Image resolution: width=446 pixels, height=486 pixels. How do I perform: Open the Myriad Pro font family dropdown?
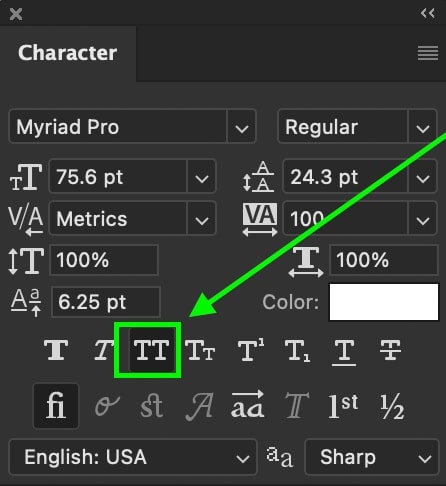pos(132,126)
